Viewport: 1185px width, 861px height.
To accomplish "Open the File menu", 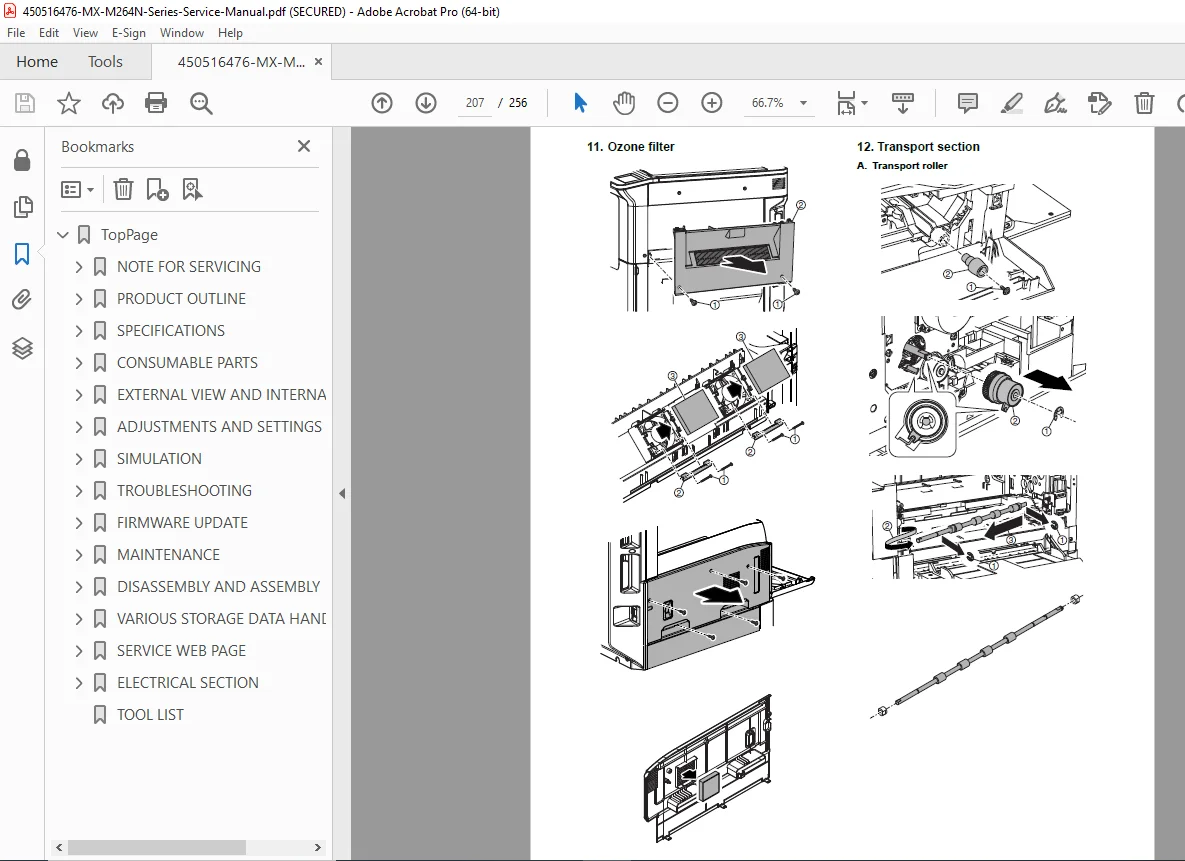I will pos(16,33).
